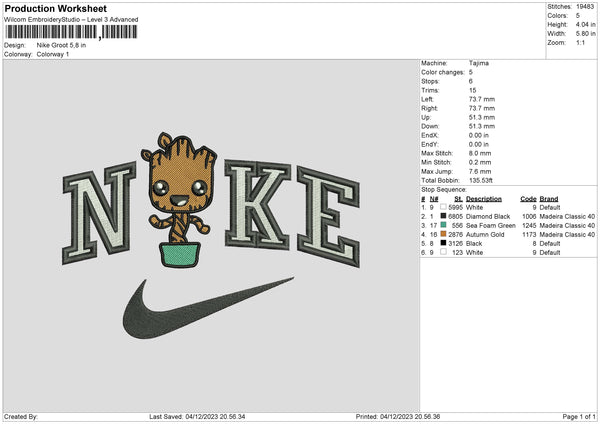This screenshot has width=600, height=424.
Task: Select the letter N in the design
Action: 99,212
